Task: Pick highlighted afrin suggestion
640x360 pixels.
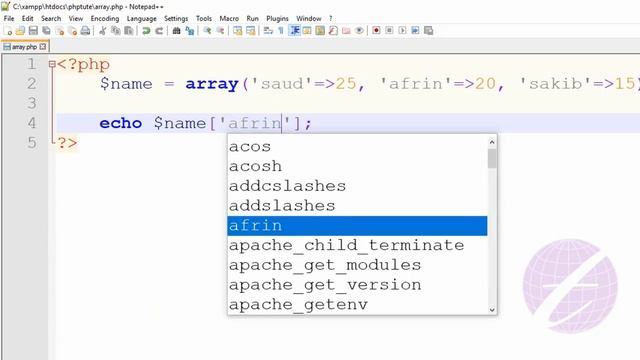Action: coord(357,226)
